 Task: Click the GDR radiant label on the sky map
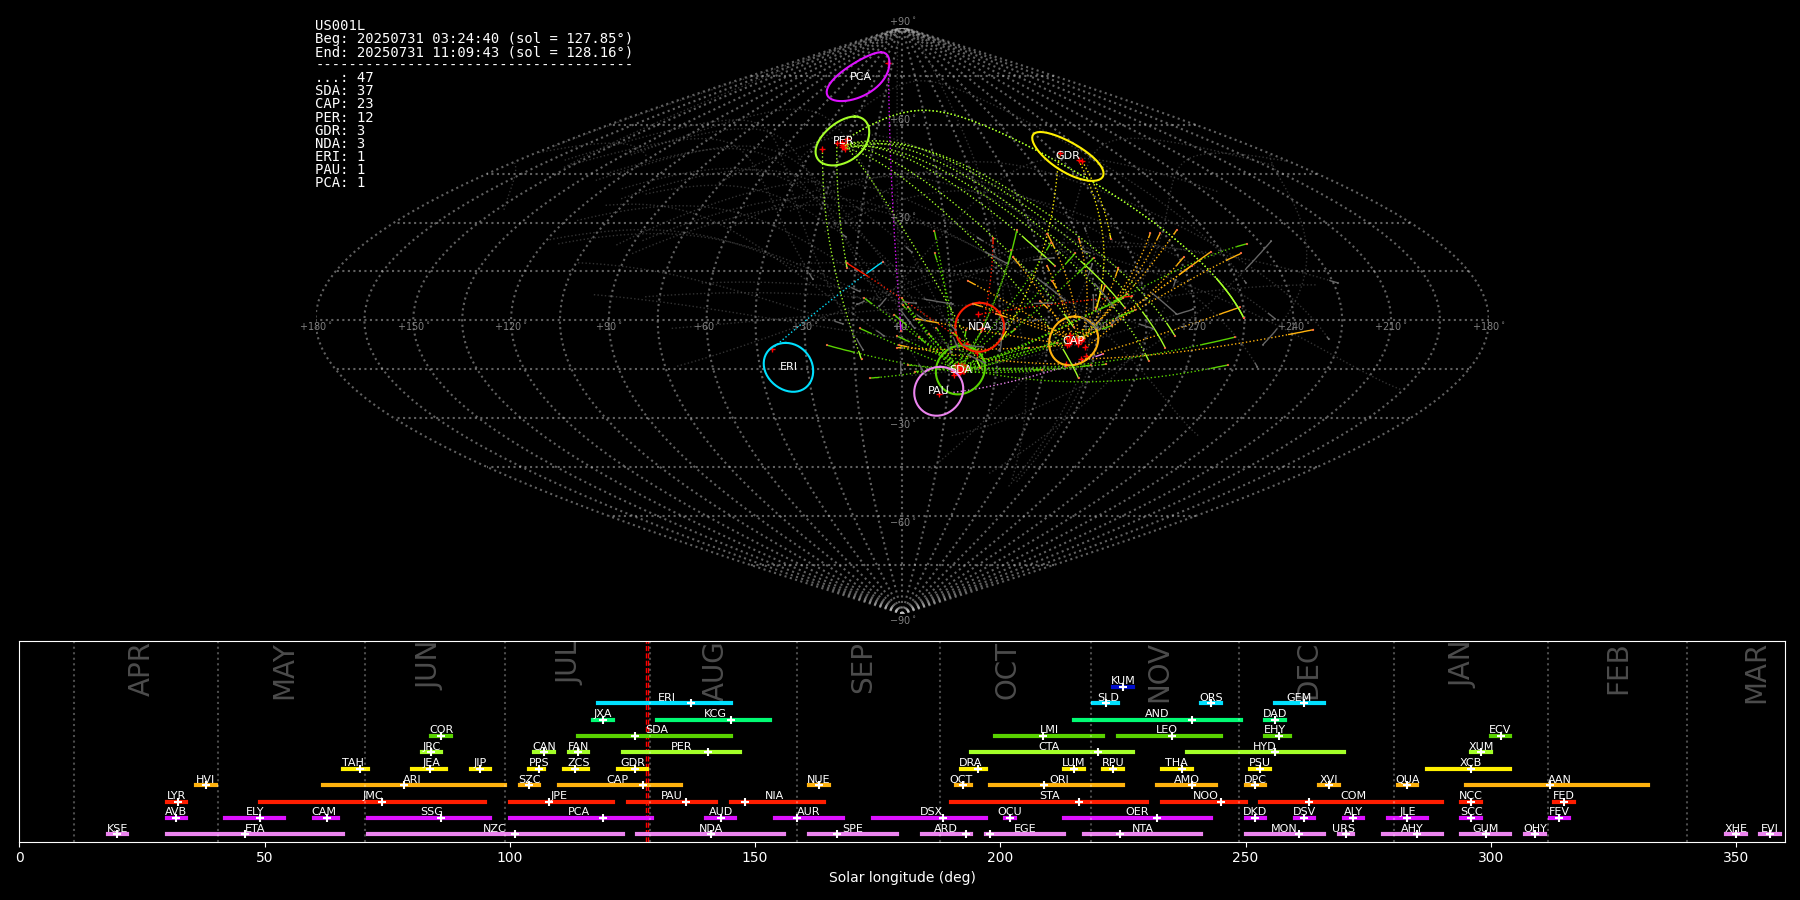1068,156
